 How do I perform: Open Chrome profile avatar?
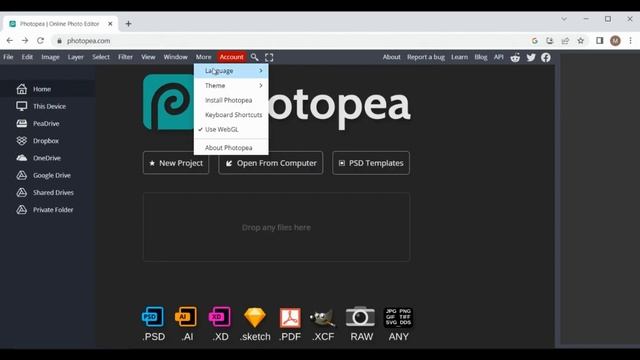click(x=615, y=41)
